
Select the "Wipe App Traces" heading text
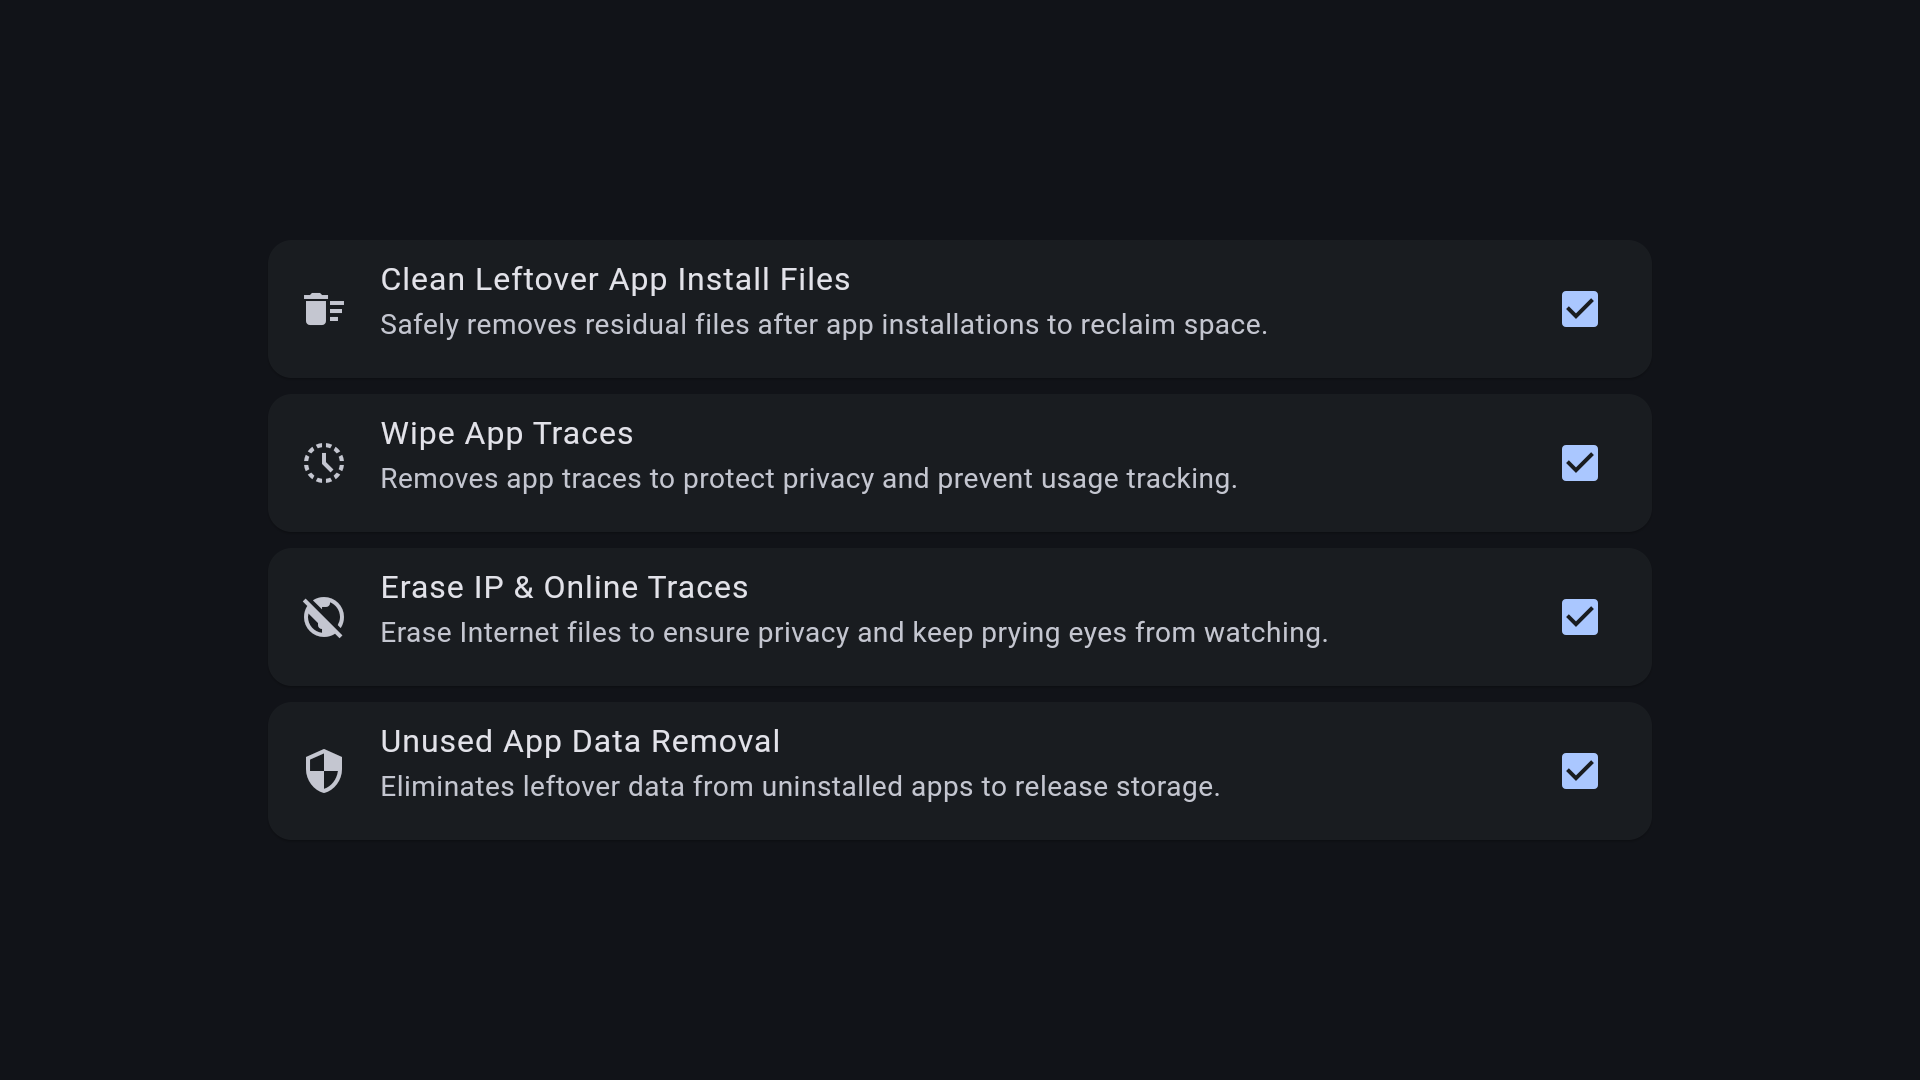coord(507,434)
